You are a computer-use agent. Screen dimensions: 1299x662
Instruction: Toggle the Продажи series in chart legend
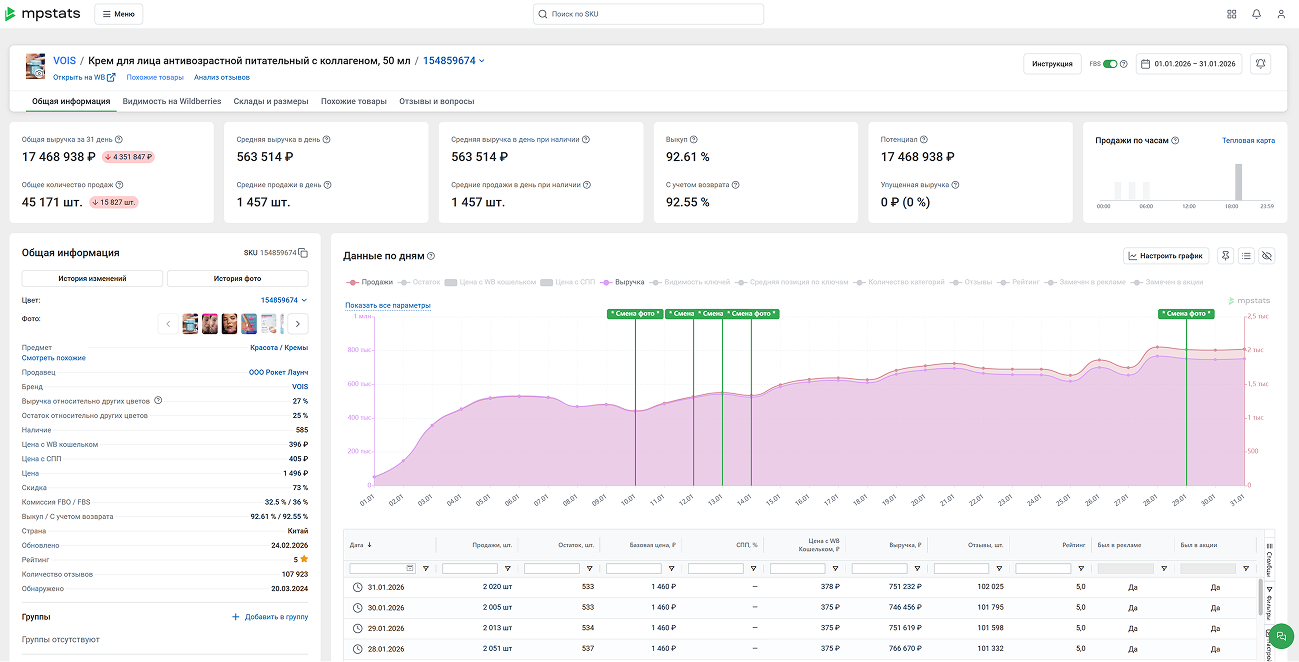(370, 282)
